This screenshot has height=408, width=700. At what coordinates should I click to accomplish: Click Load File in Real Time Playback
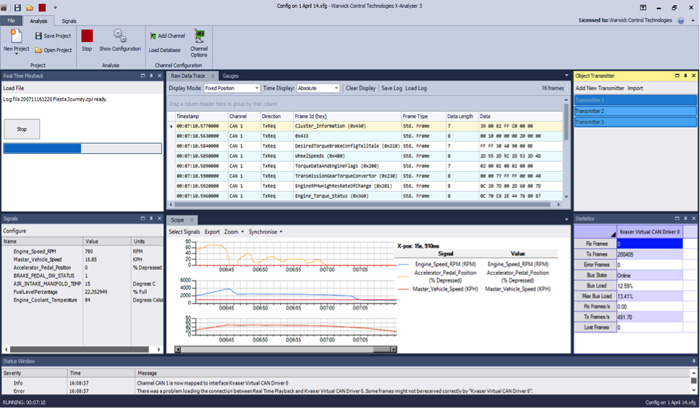coord(13,88)
